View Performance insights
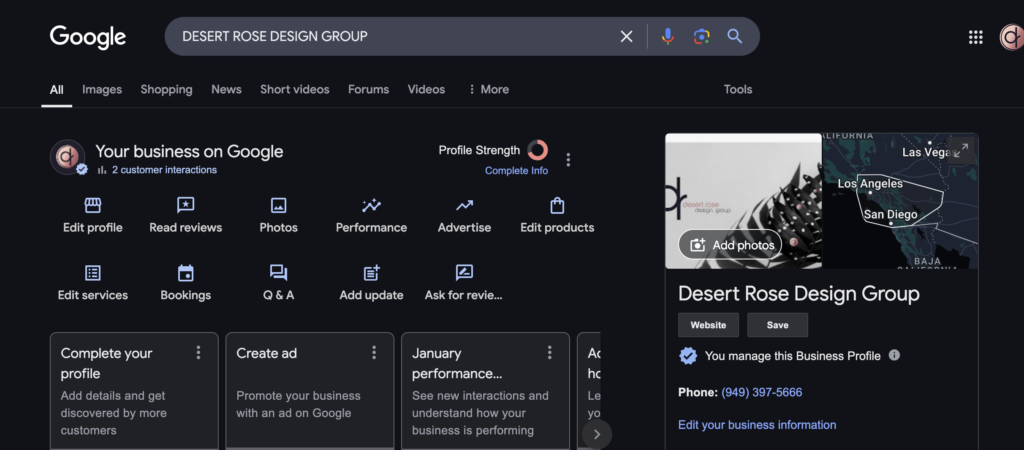This screenshot has height=450, width=1024. pyautogui.click(x=371, y=216)
